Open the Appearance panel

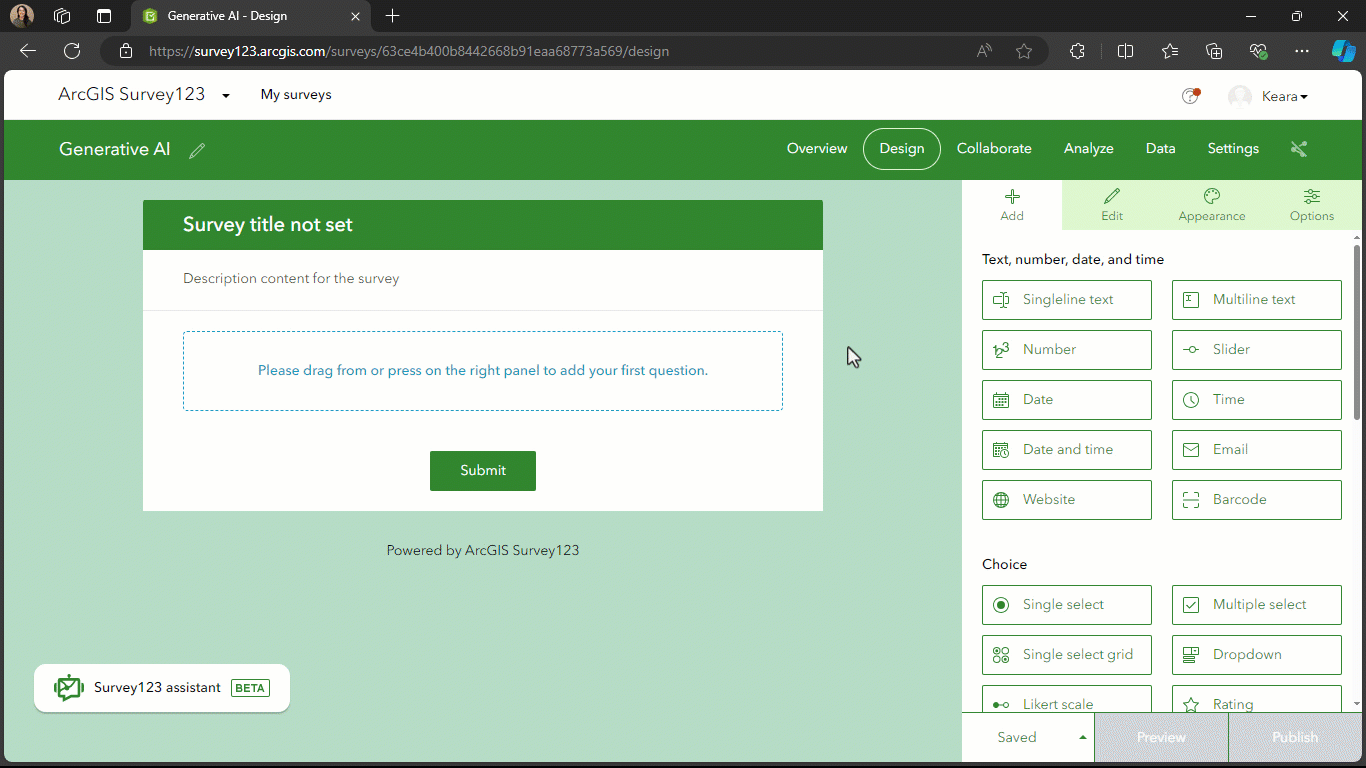1211,204
